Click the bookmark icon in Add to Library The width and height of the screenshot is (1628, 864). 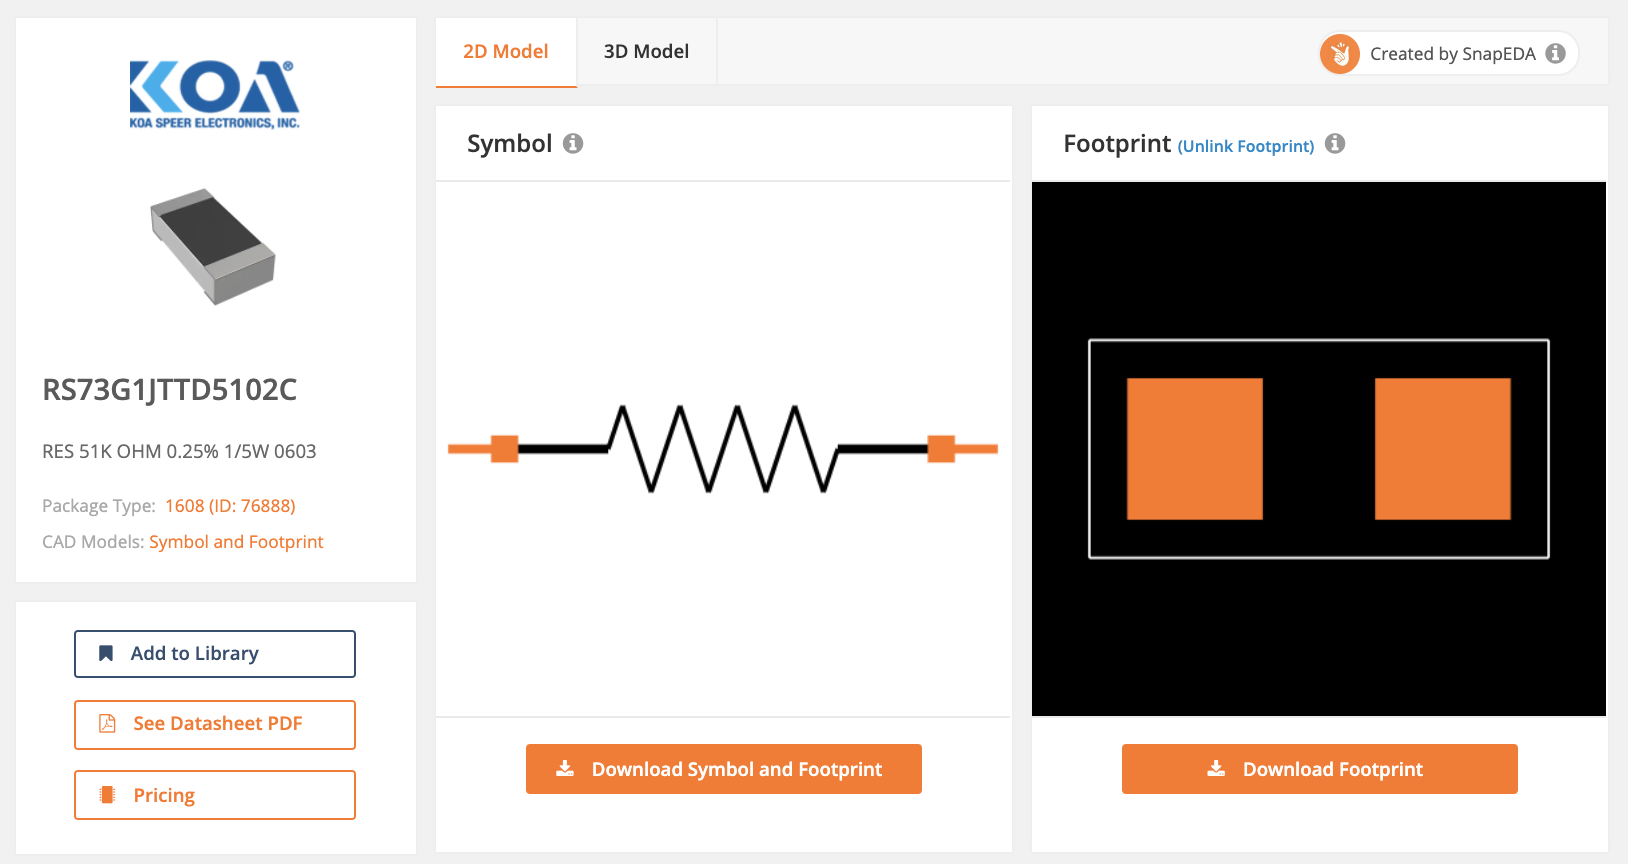(106, 653)
